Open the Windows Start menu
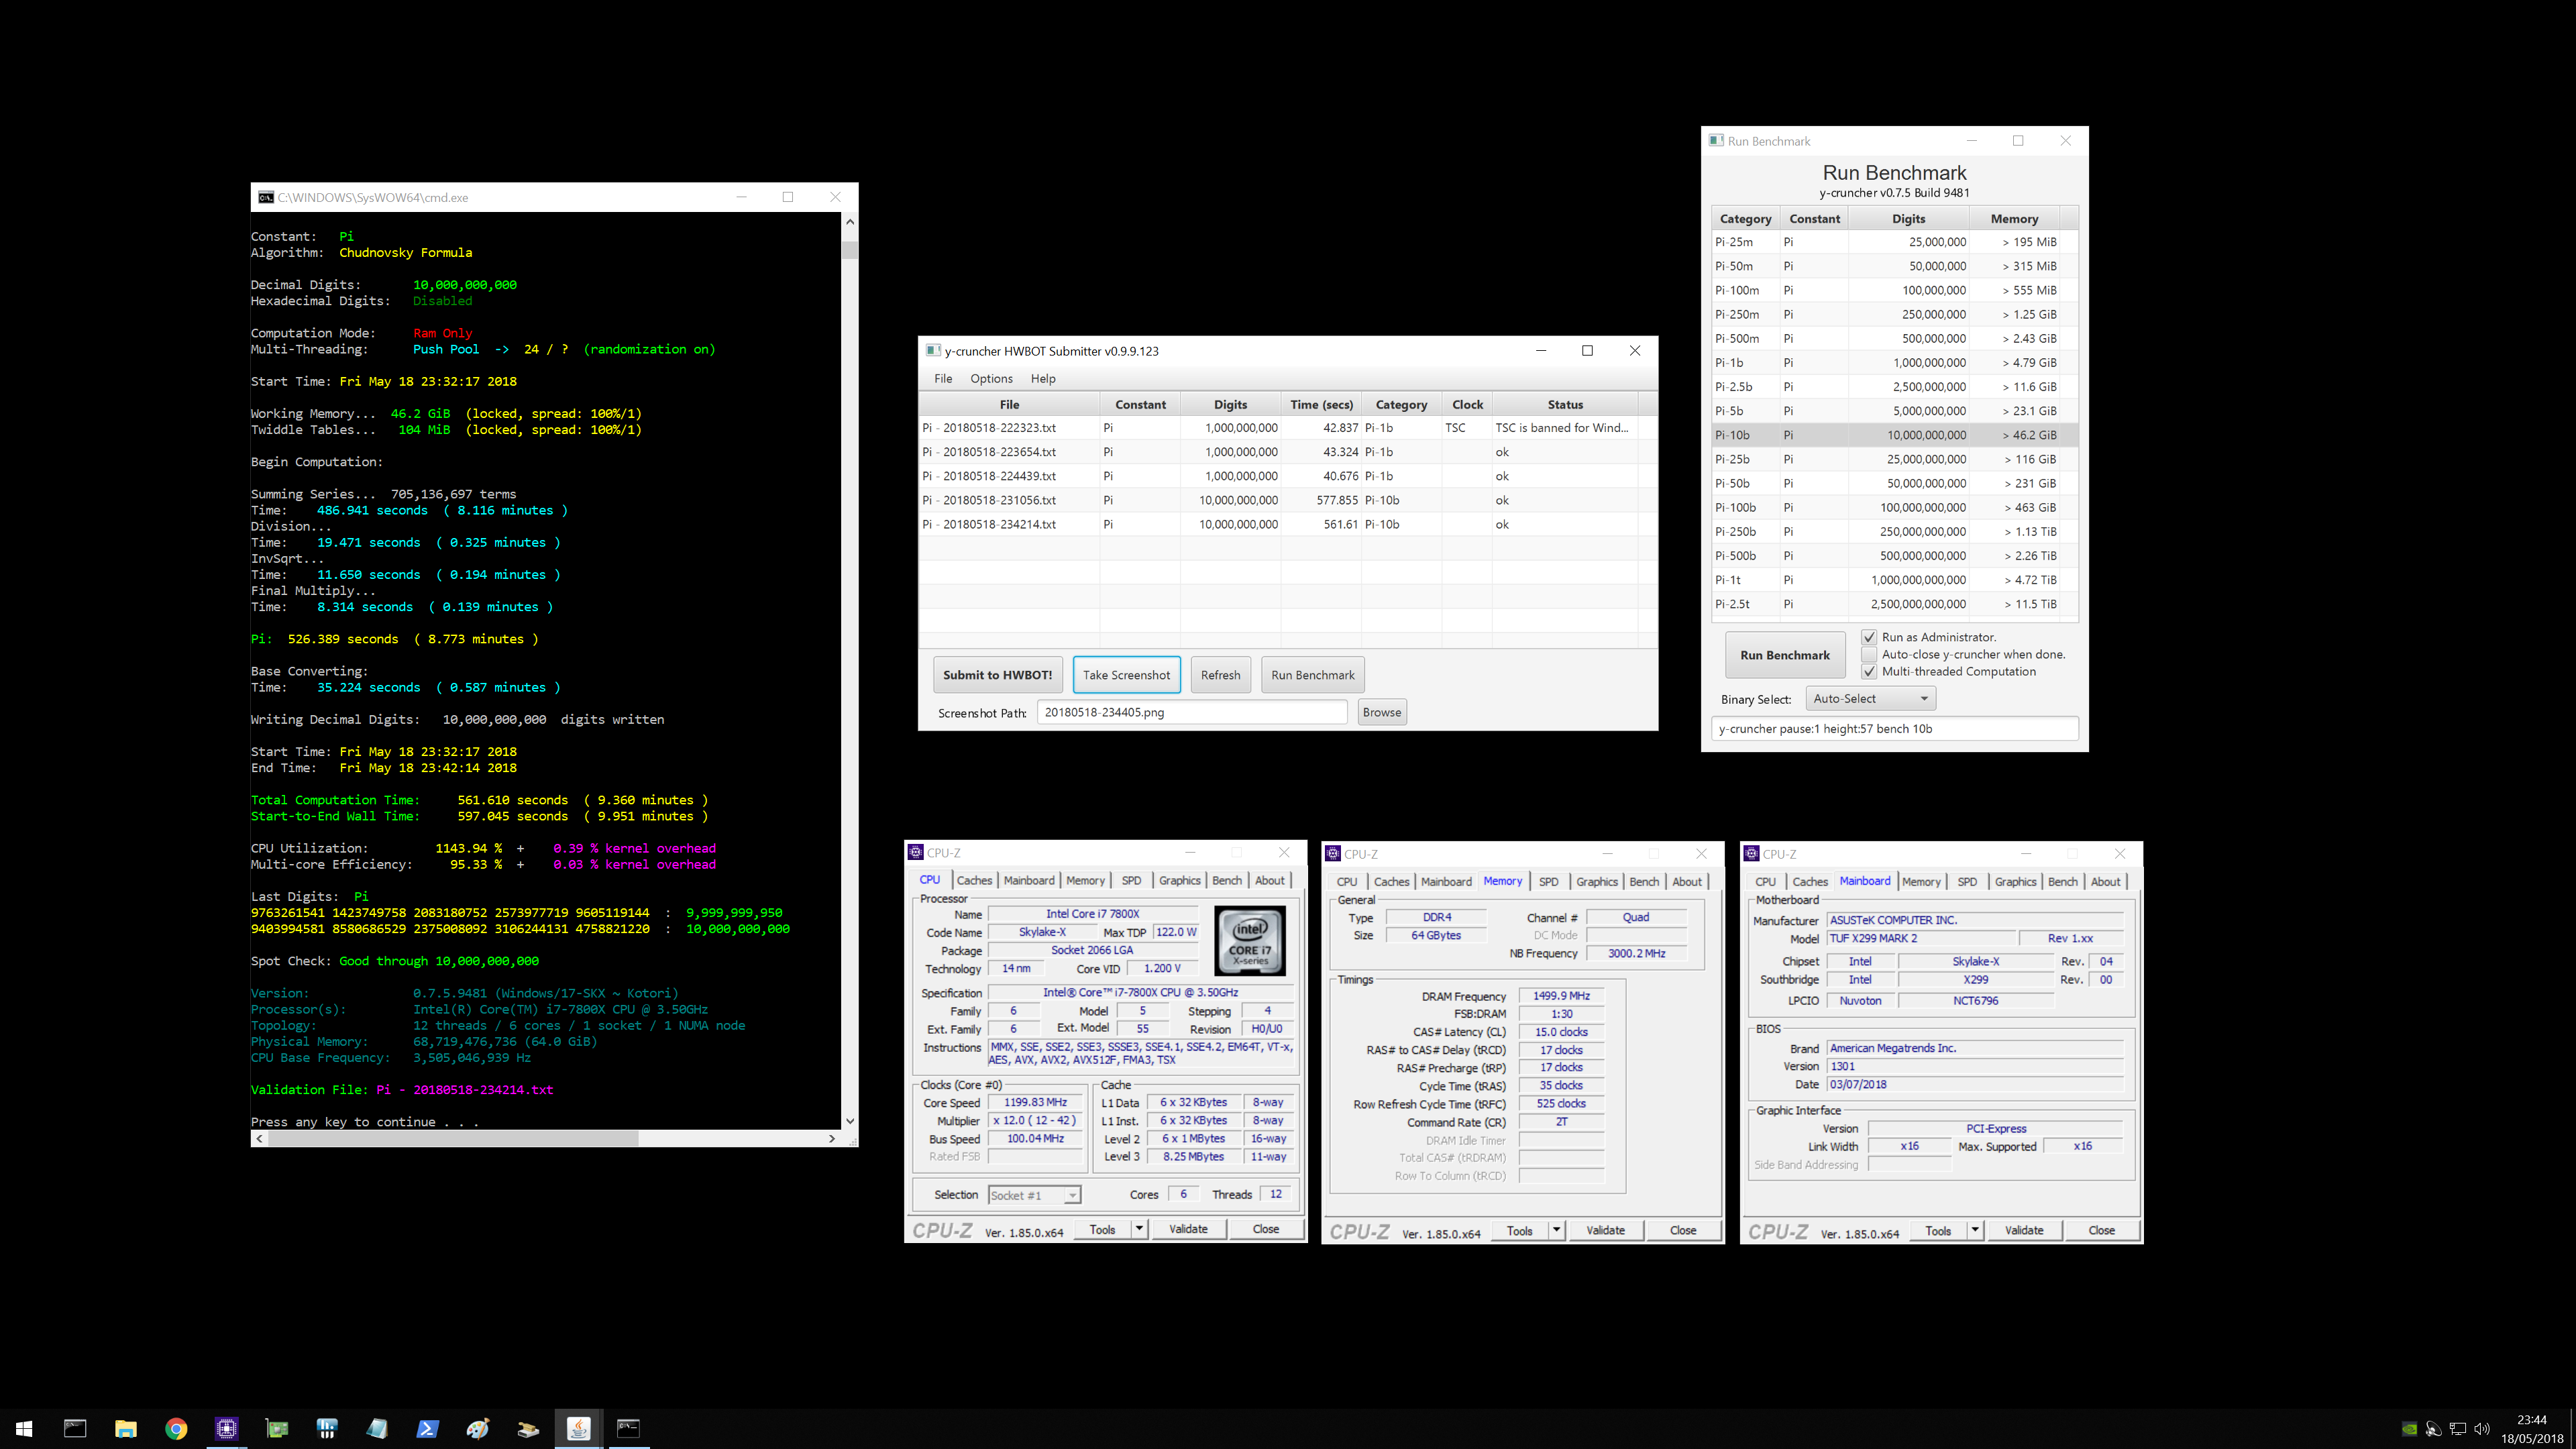The height and width of the screenshot is (1449, 2576). coord(24,1428)
